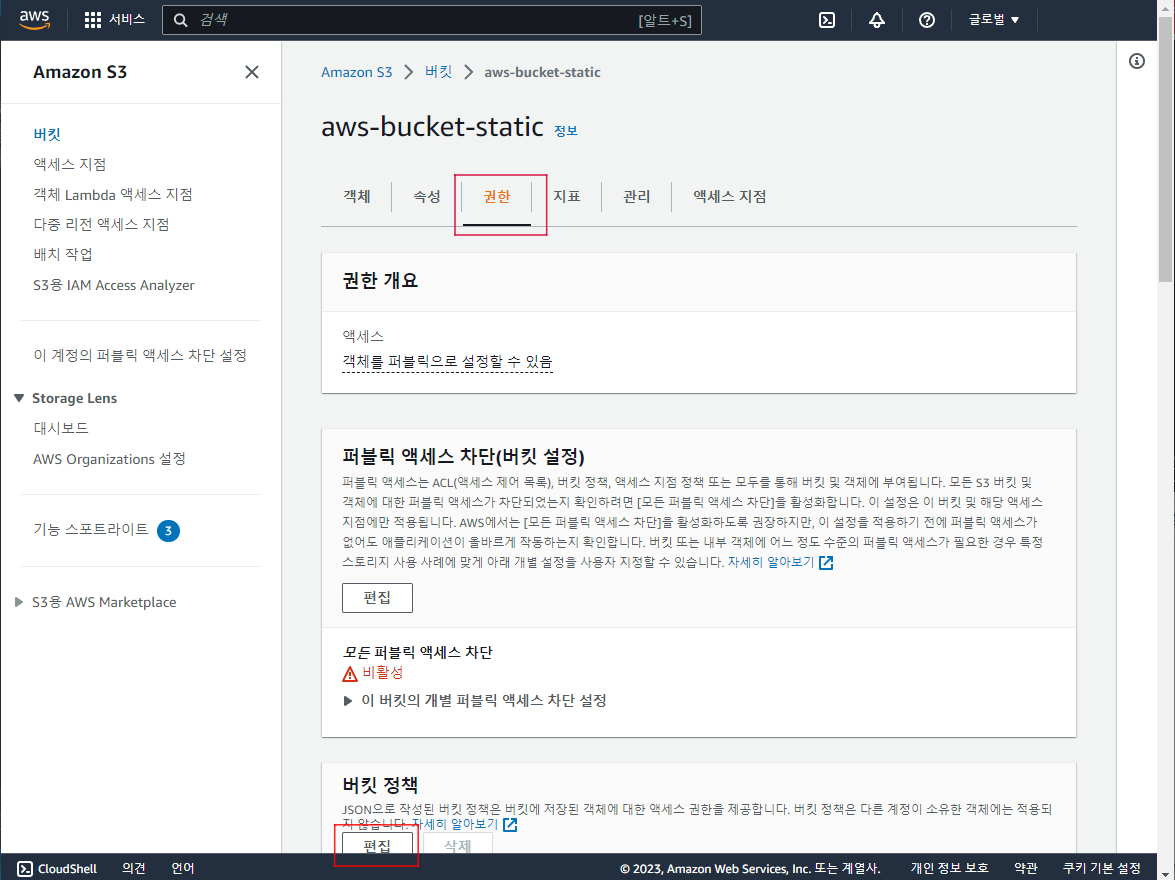Image resolution: width=1175 pixels, height=880 pixels.
Task: Click 언어 in the footer
Action: pyautogui.click(x=183, y=868)
